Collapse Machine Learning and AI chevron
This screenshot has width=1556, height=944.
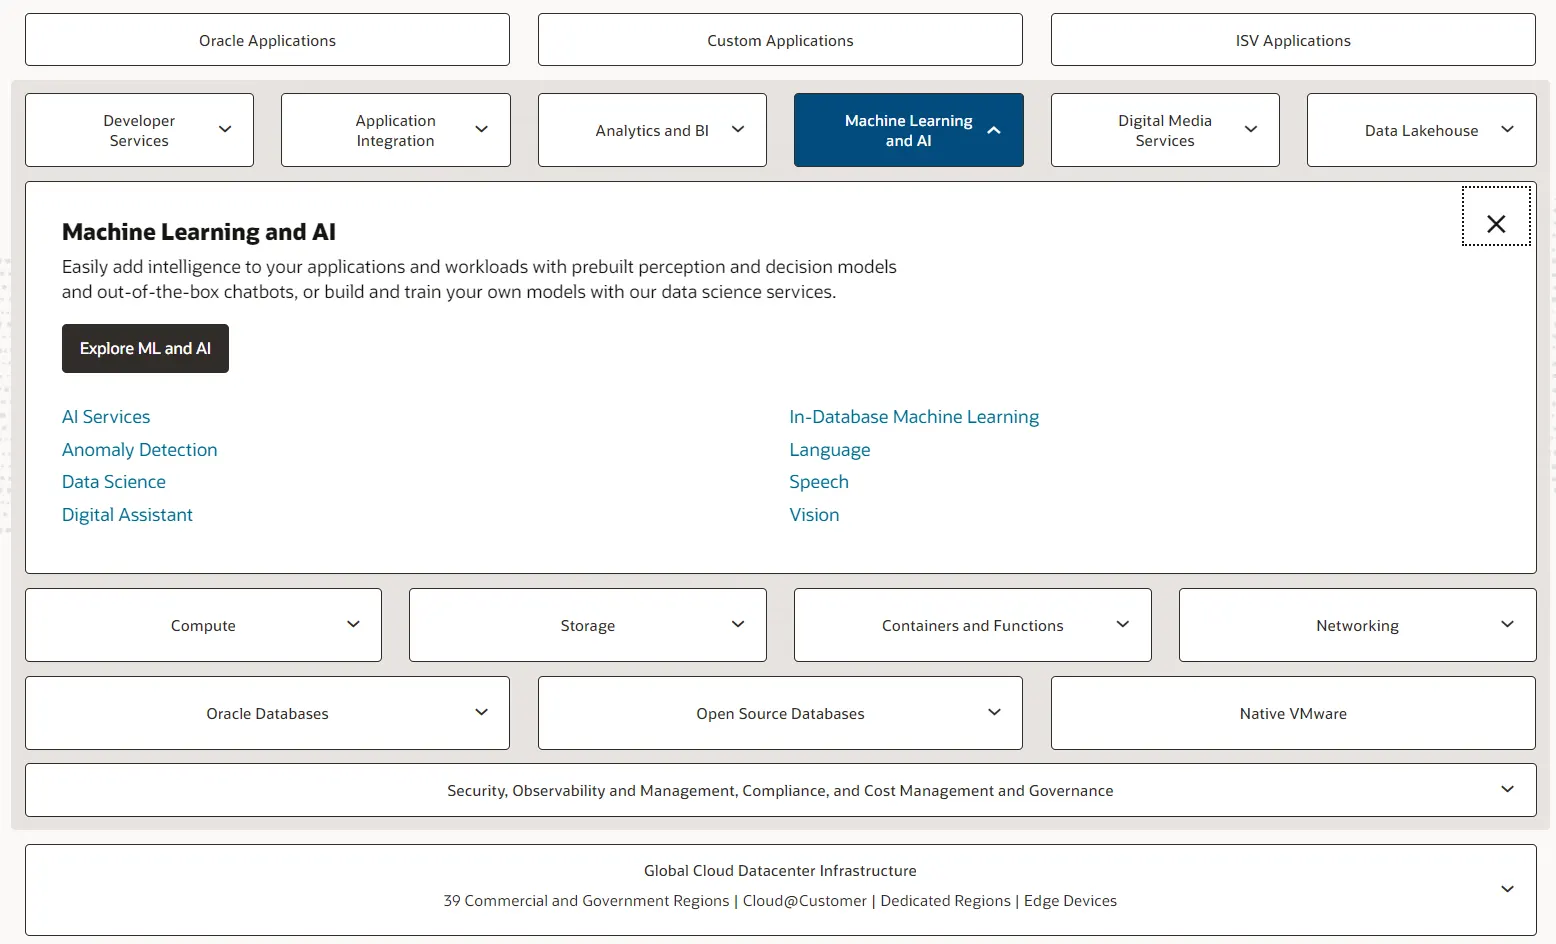[x=994, y=130]
